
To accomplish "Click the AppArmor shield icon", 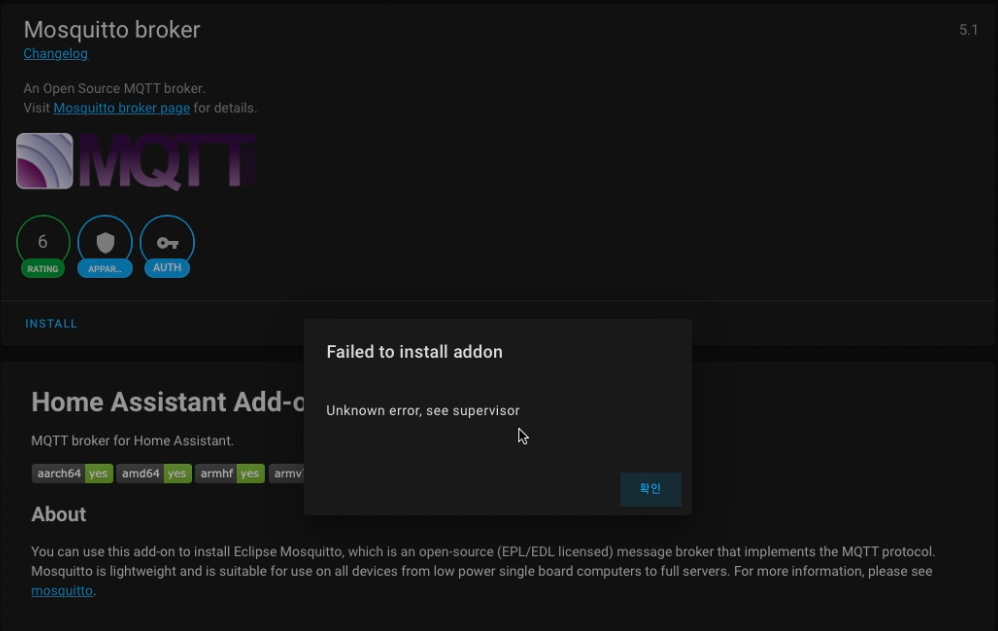I will (x=105, y=246).
